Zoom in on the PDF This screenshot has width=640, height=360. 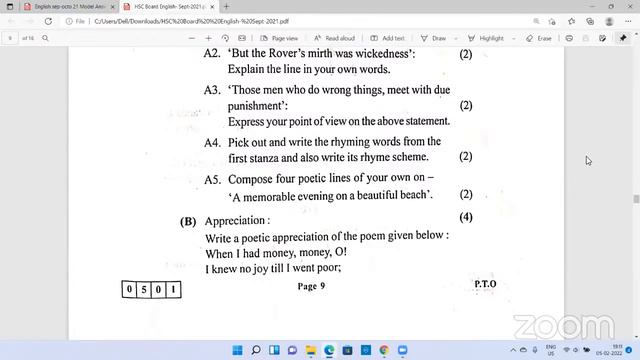coord(208,38)
